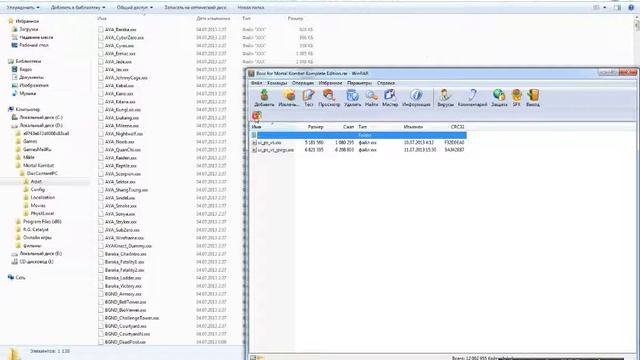
Task: Click the WinRAR virus scan (Вирусы) icon
Action: click(x=445, y=98)
